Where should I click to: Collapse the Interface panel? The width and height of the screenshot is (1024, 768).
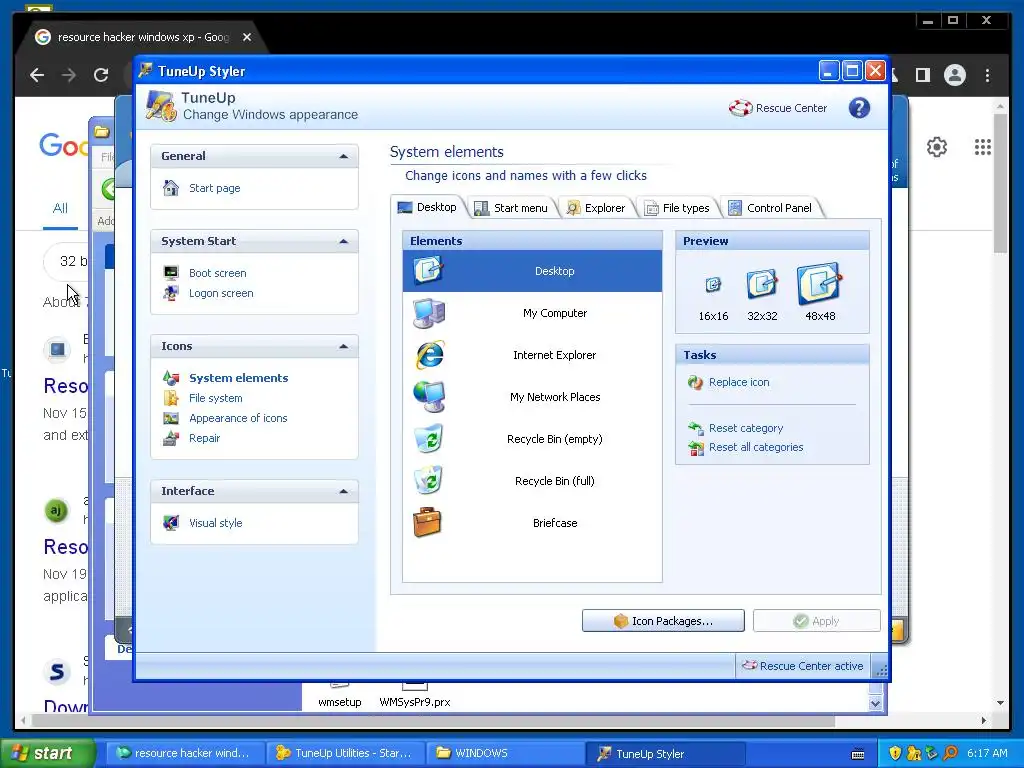coord(344,492)
